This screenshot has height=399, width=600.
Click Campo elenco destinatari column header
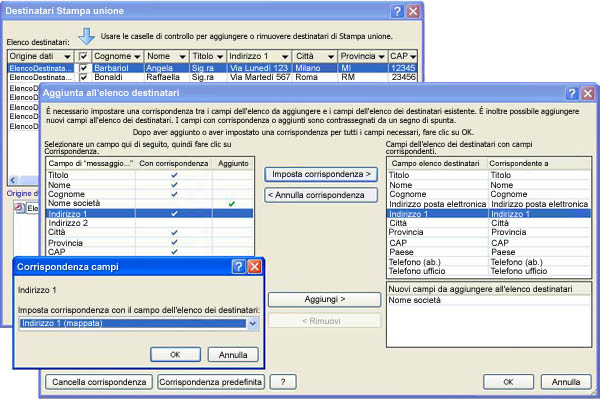pyautogui.click(x=437, y=163)
